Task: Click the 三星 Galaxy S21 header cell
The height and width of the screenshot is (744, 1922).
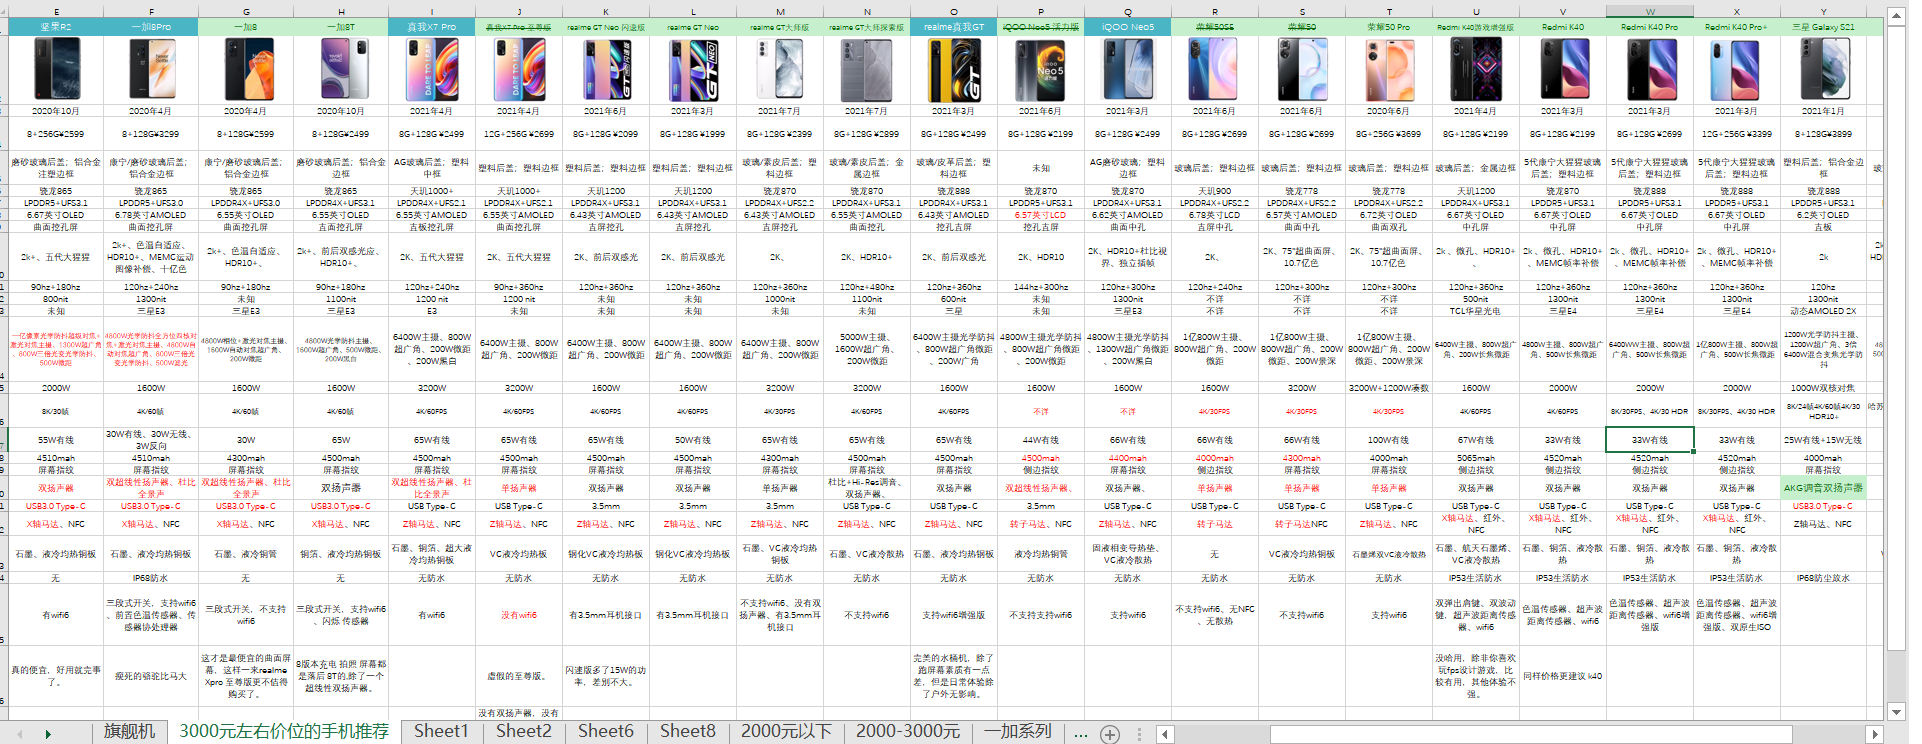Action: point(1824,27)
